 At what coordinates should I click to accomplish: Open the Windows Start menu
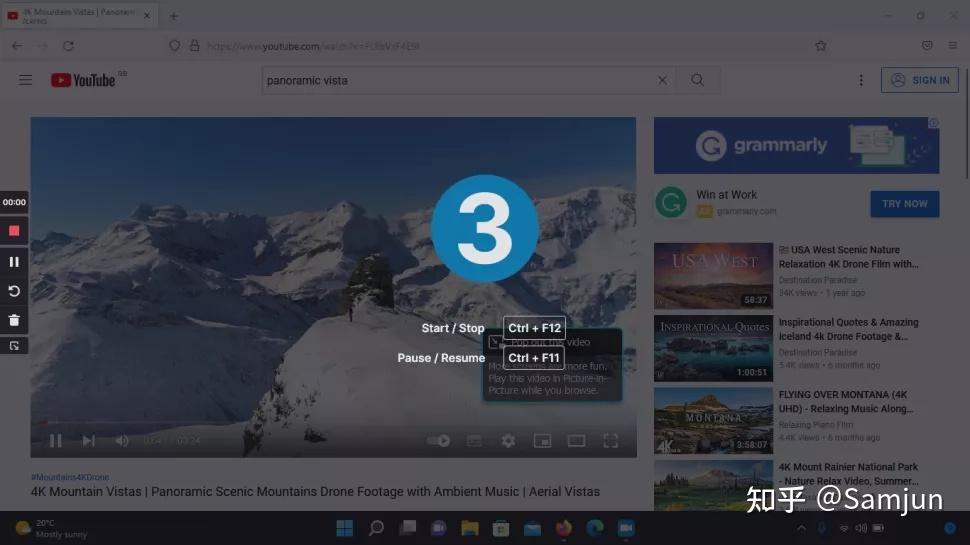345,528
